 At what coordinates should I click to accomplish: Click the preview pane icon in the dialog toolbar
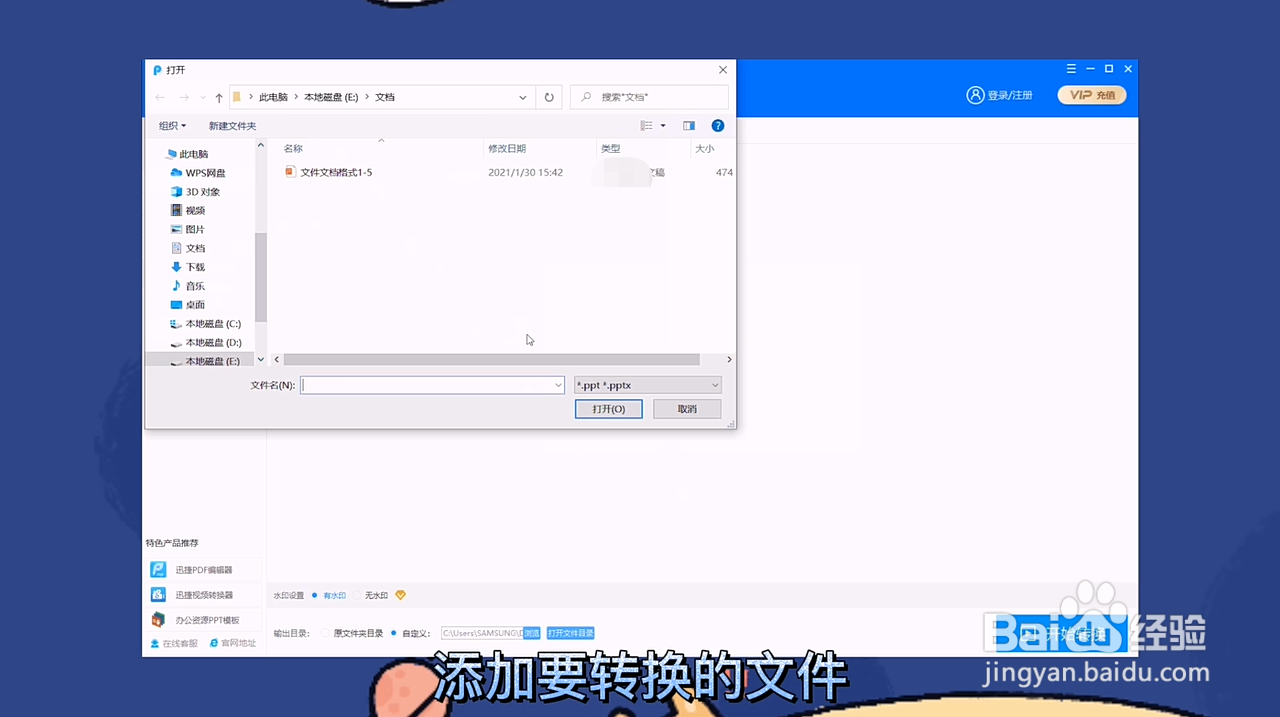tap(689, 126)
